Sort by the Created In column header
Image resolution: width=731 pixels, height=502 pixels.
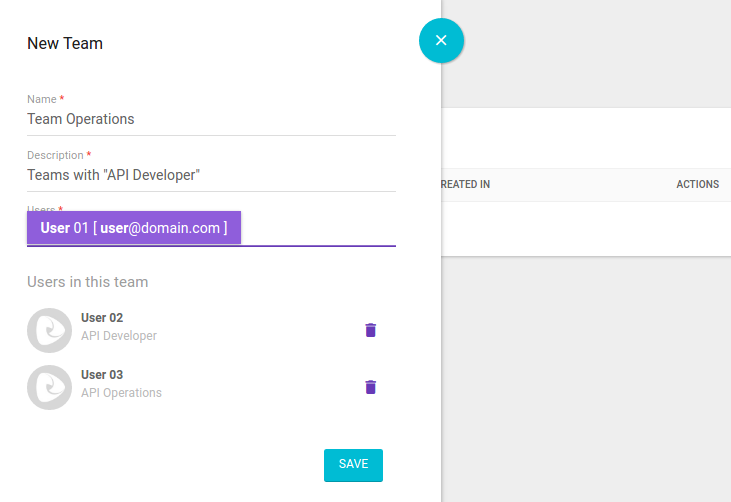click(465, 185)
